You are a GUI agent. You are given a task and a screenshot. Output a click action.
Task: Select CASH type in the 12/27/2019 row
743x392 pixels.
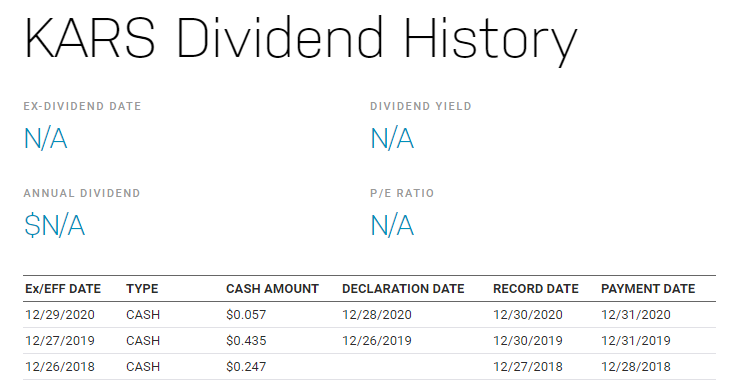pyautogui.click(x=143, y=341)
